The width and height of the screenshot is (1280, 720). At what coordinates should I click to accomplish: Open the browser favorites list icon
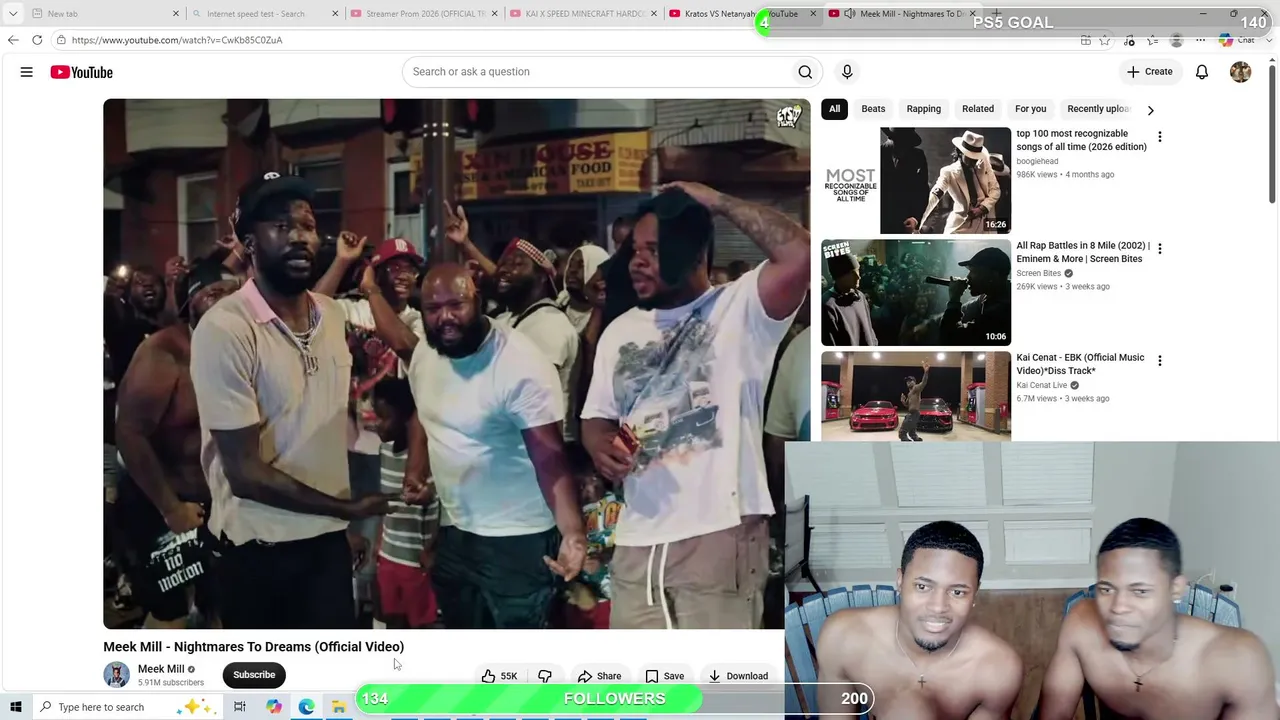1153,40
